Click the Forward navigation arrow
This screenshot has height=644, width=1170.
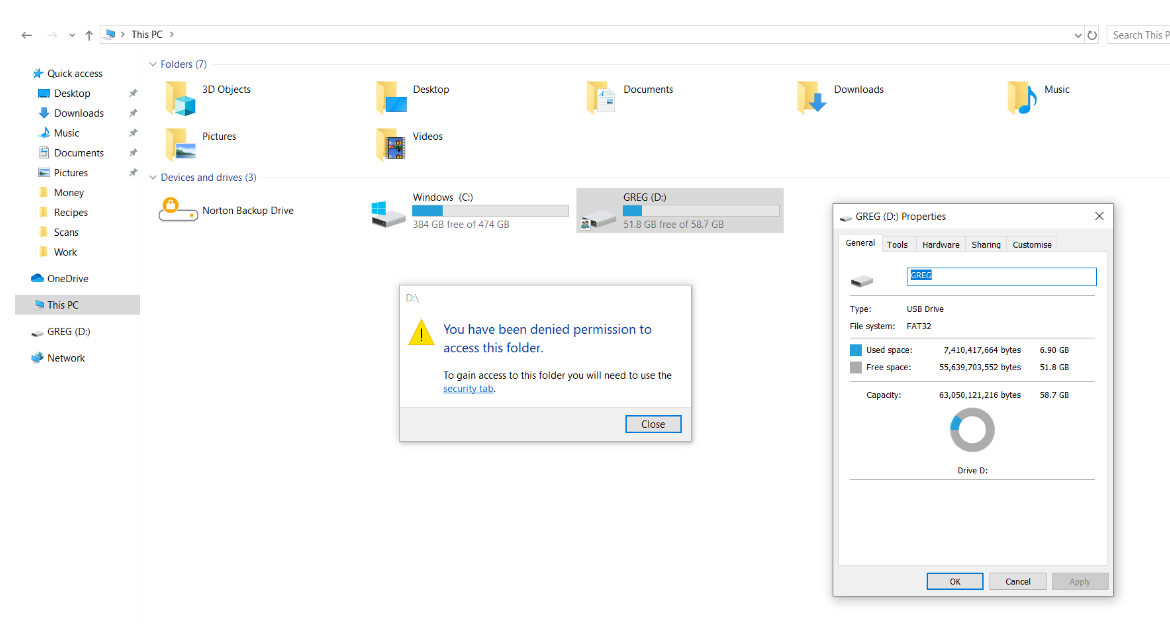tap(52, 35)
